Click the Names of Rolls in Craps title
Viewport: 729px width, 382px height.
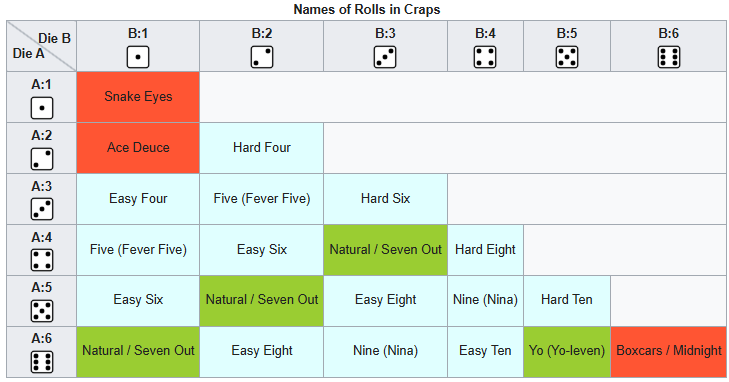point(367,9)
